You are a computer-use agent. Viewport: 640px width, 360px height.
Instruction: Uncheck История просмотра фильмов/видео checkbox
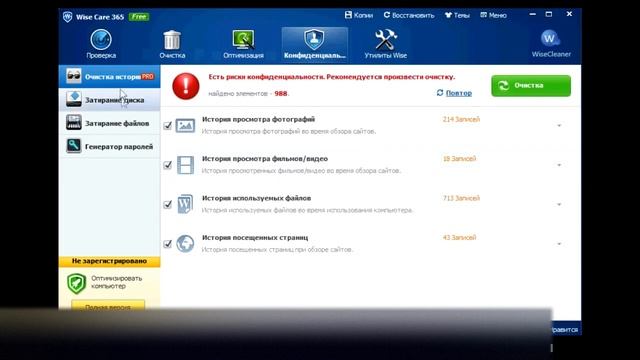(167, 165)
